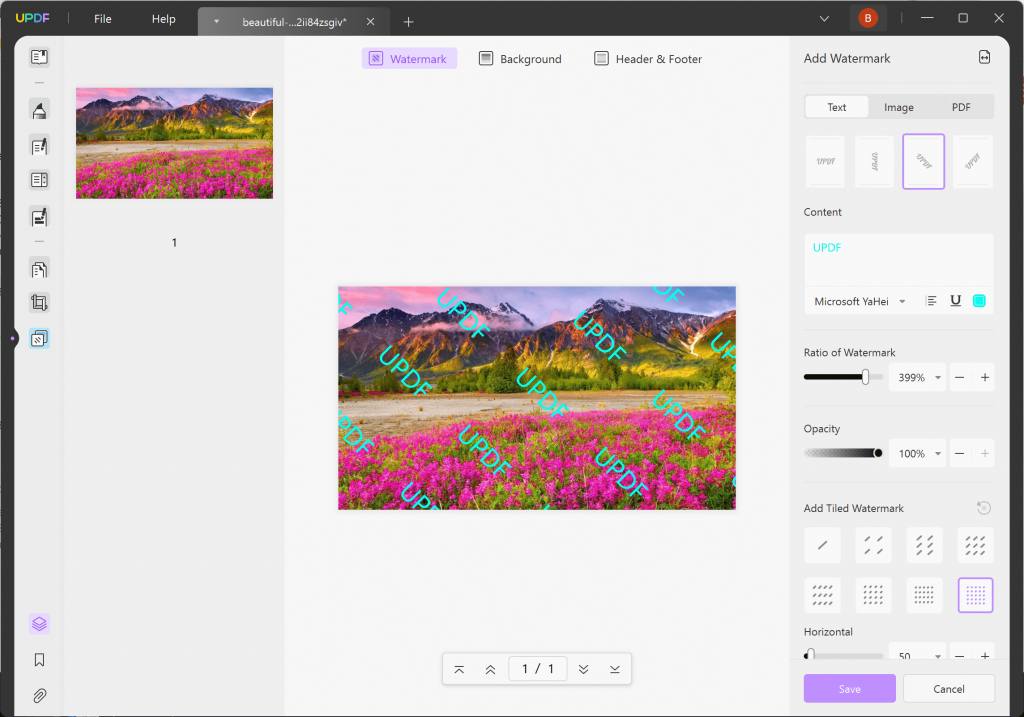Click the export icon beside Add Watermark title

(x=985, y=58)
